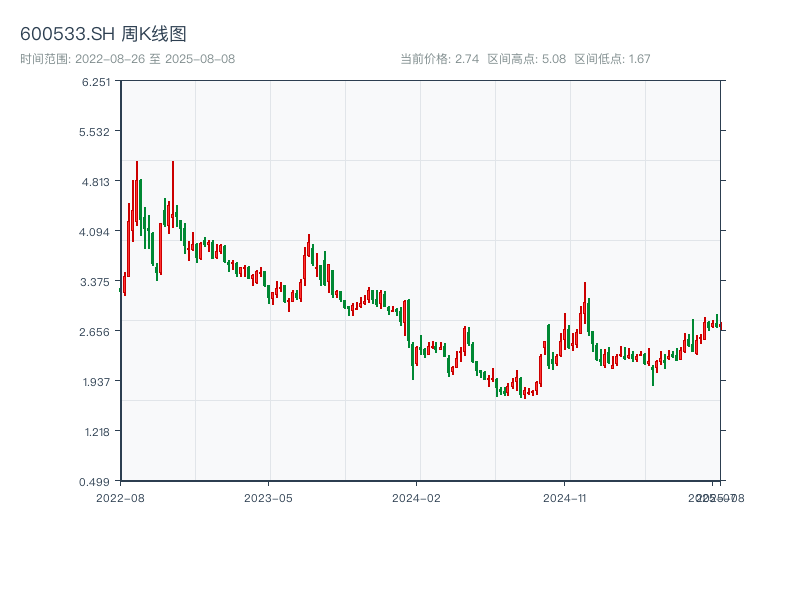Click the y-axis value 5.532
The height and width of the screenshot is (600, 800).
94,132
